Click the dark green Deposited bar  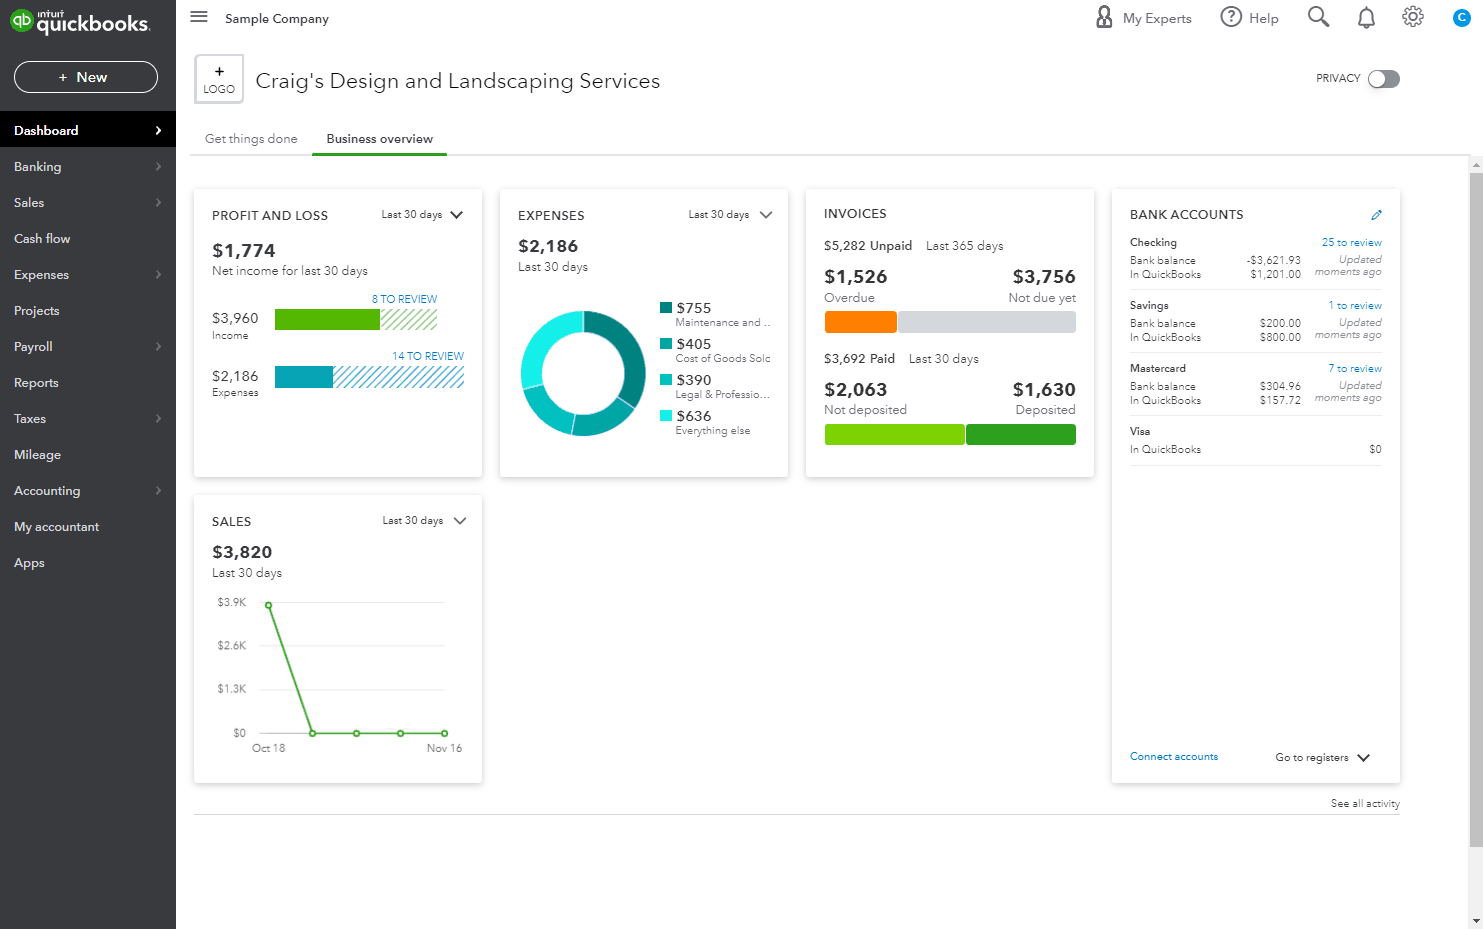pyautogui.click(x=1021, y=434)
